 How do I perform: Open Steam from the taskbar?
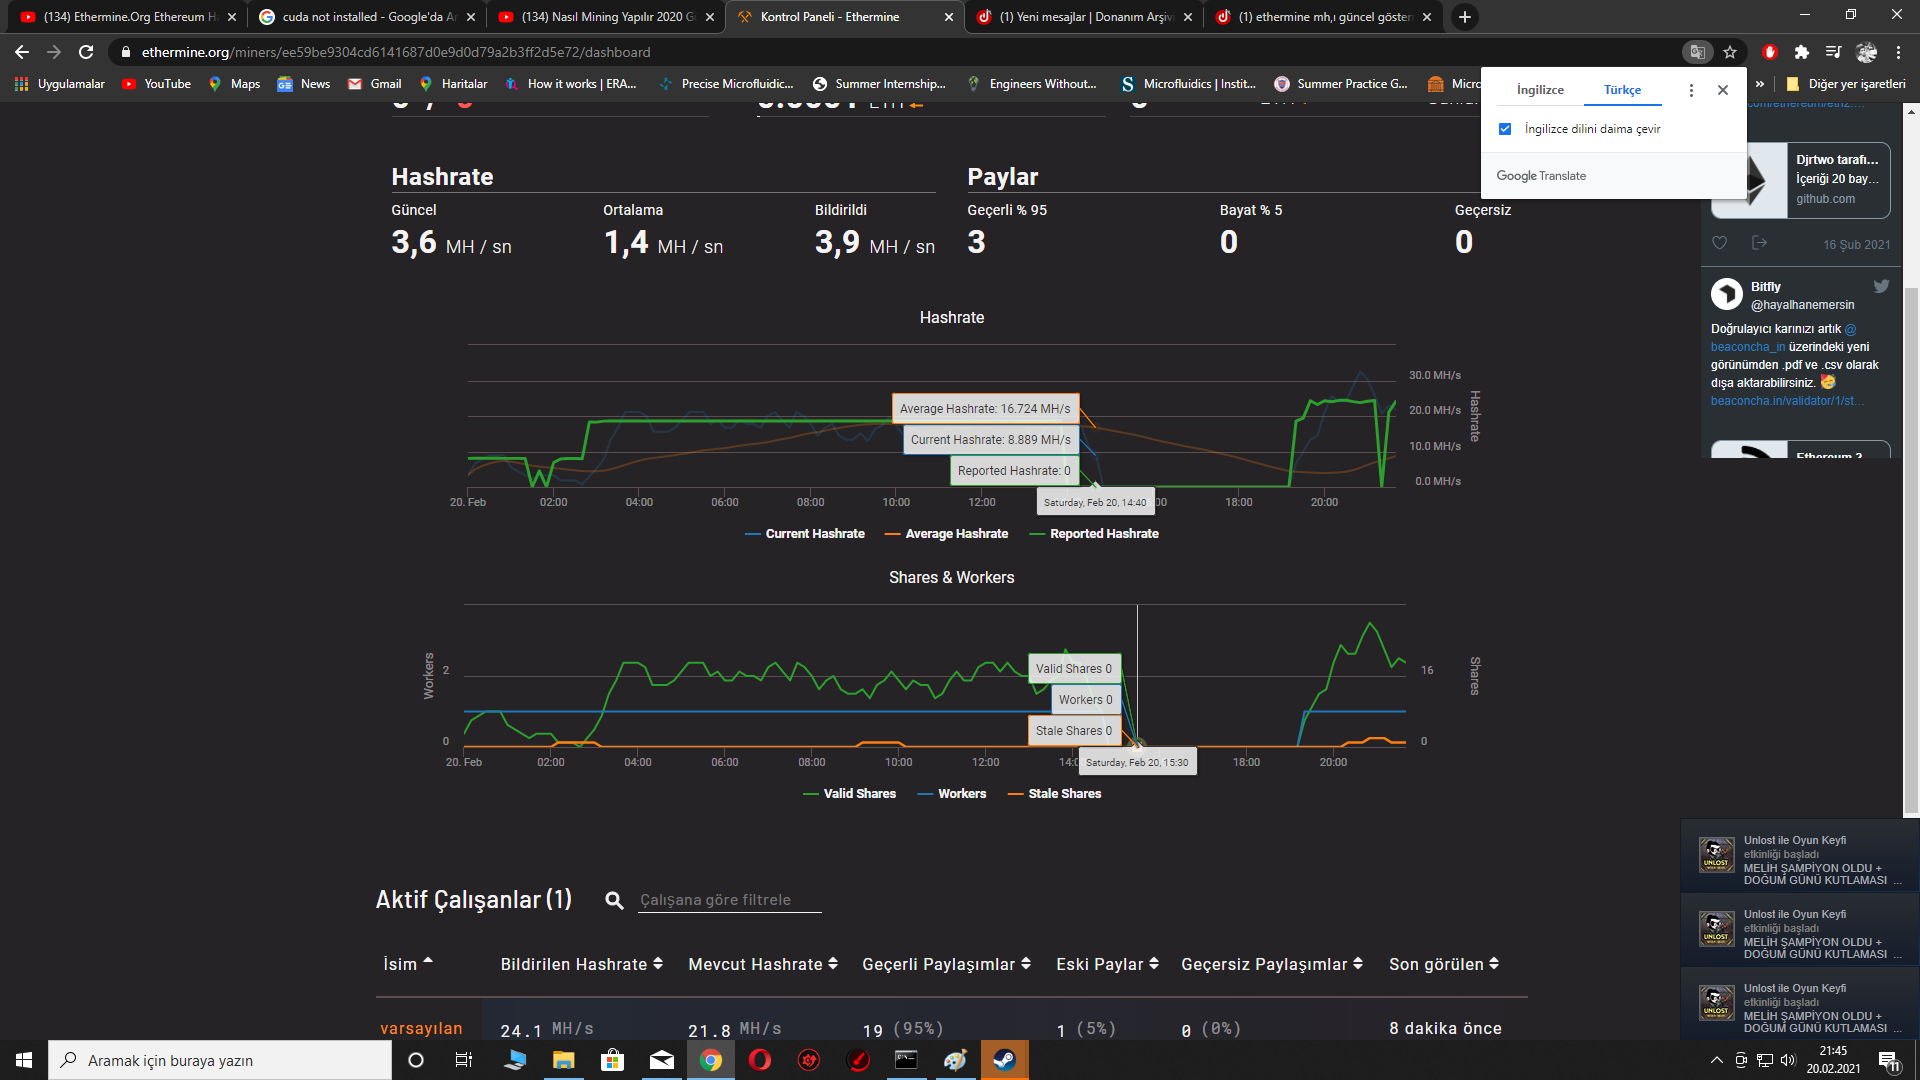1004,1060
